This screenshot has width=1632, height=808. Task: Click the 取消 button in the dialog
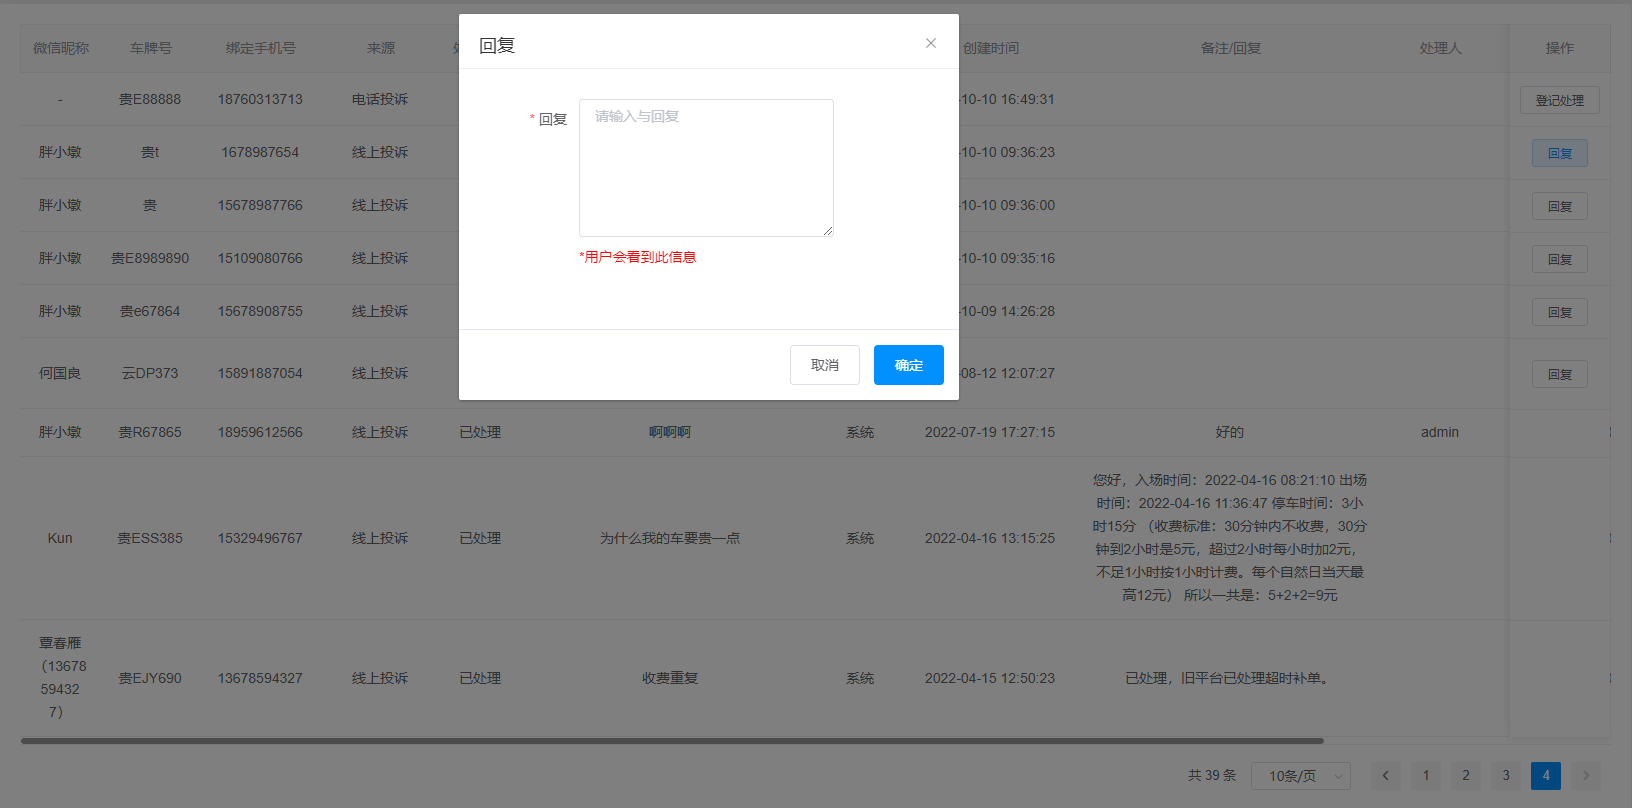(825, 365)
